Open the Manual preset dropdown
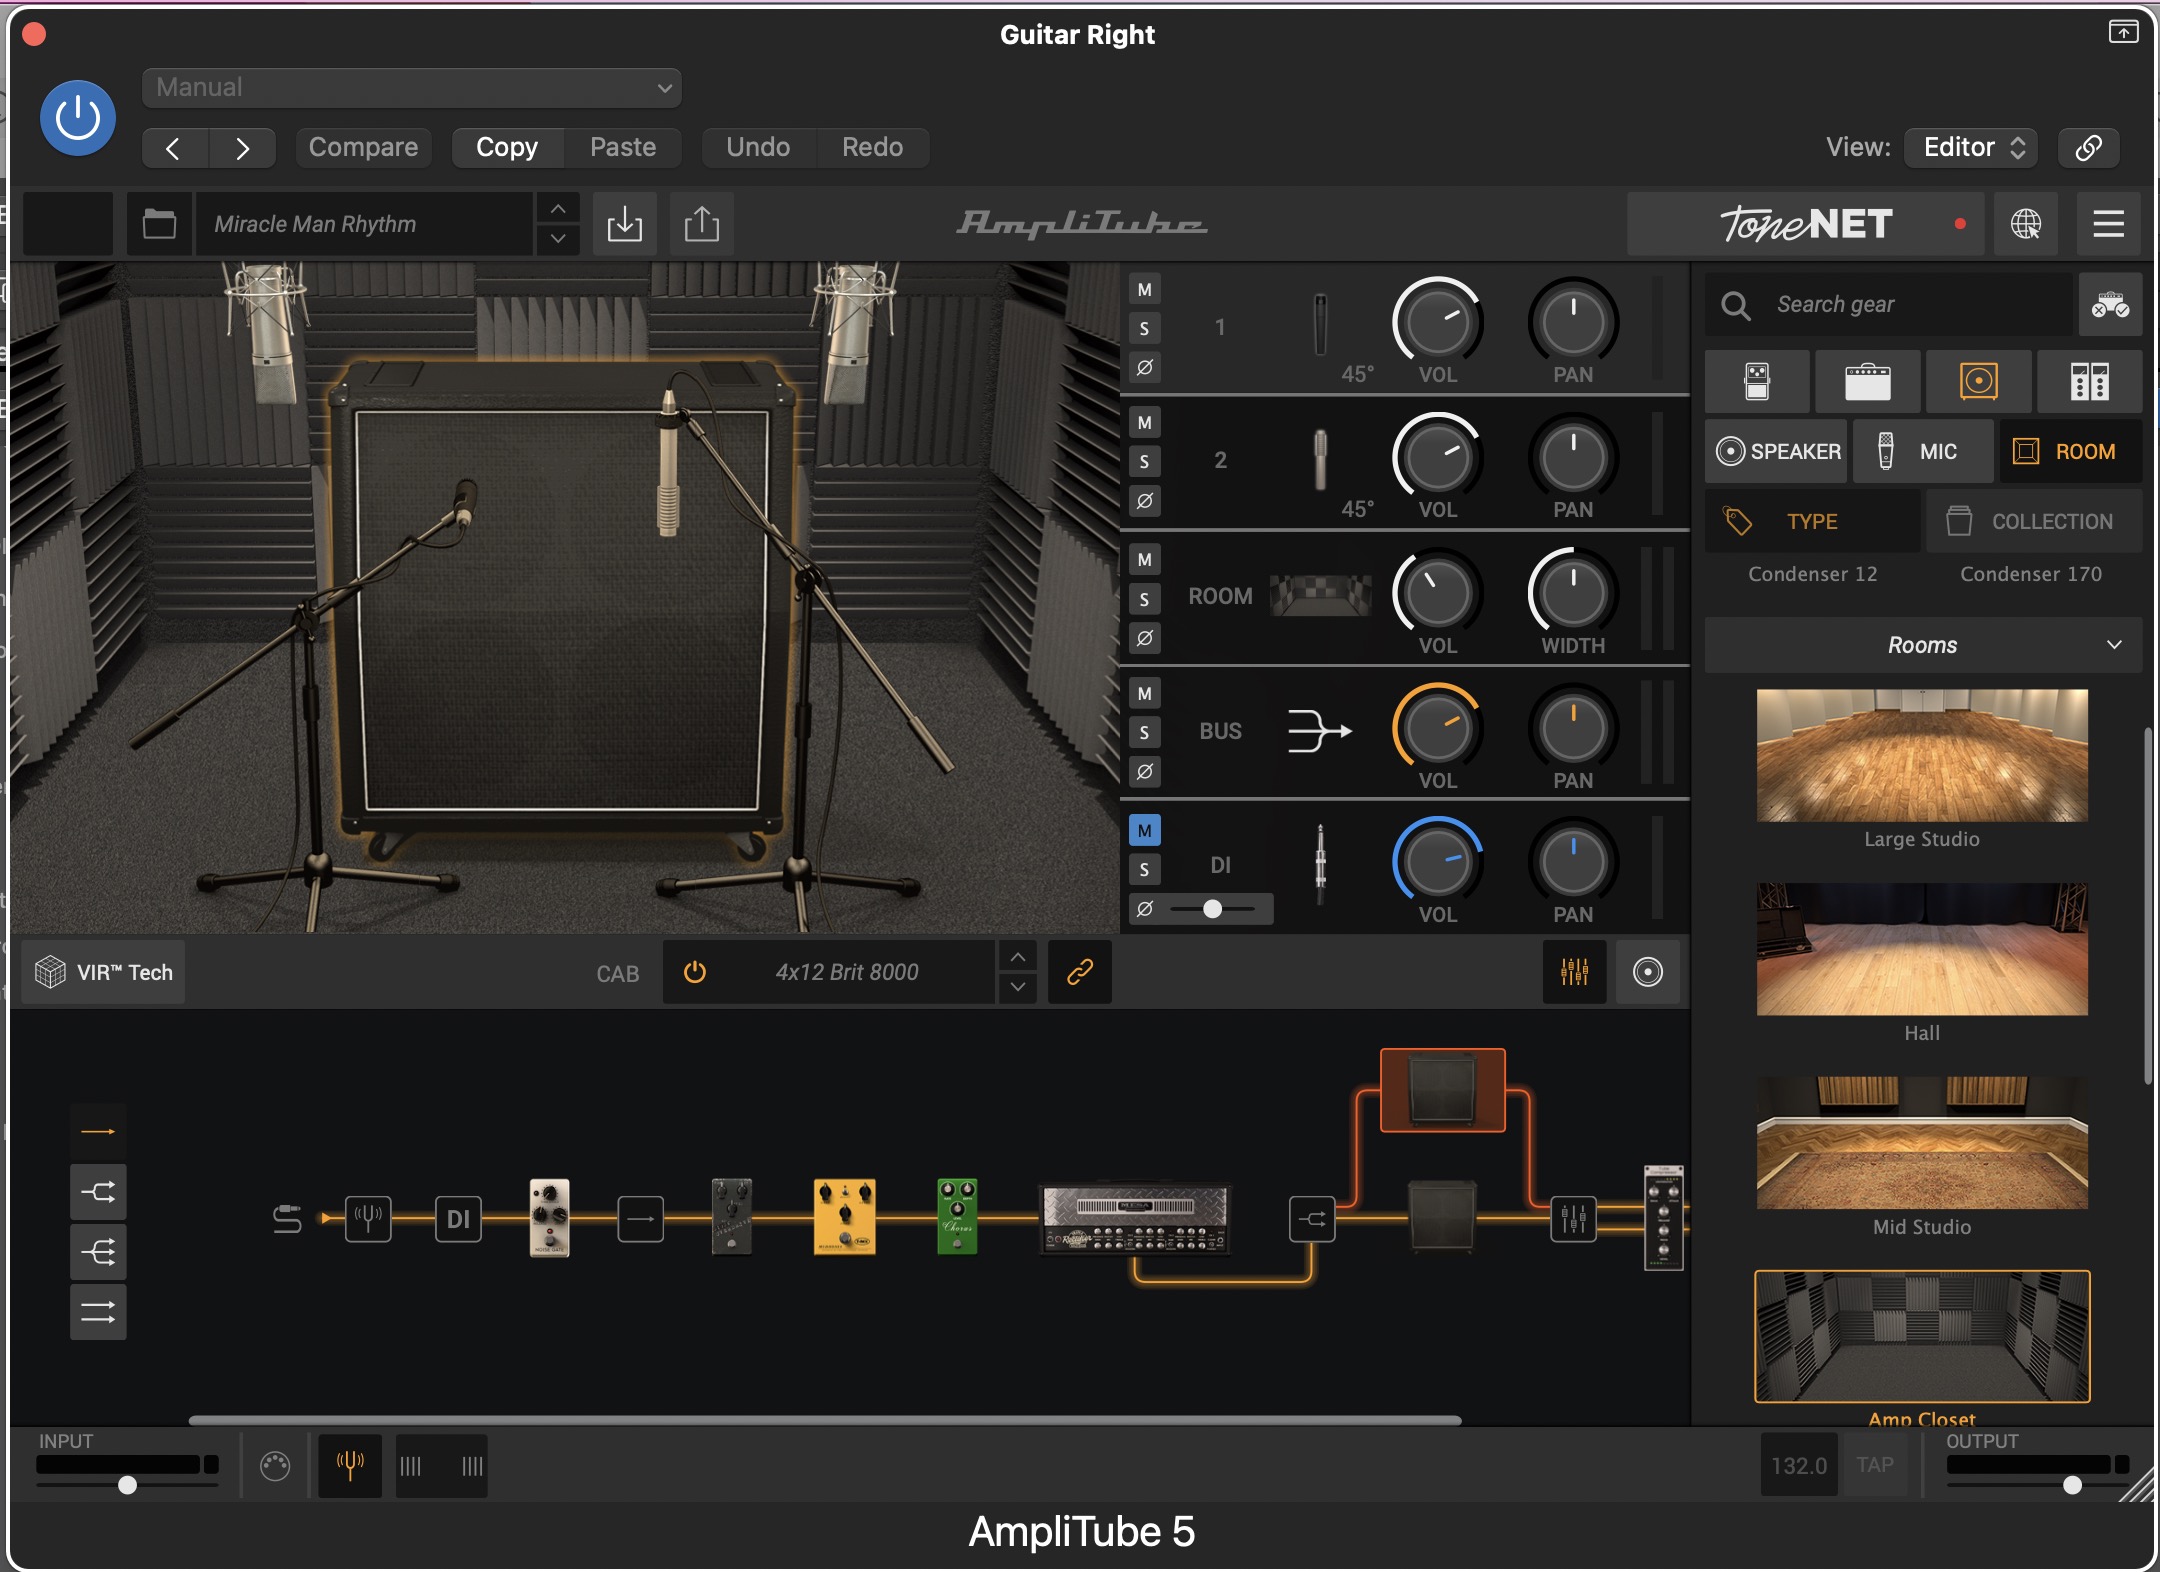The image size is (2160, 1572). pos(412,88)
